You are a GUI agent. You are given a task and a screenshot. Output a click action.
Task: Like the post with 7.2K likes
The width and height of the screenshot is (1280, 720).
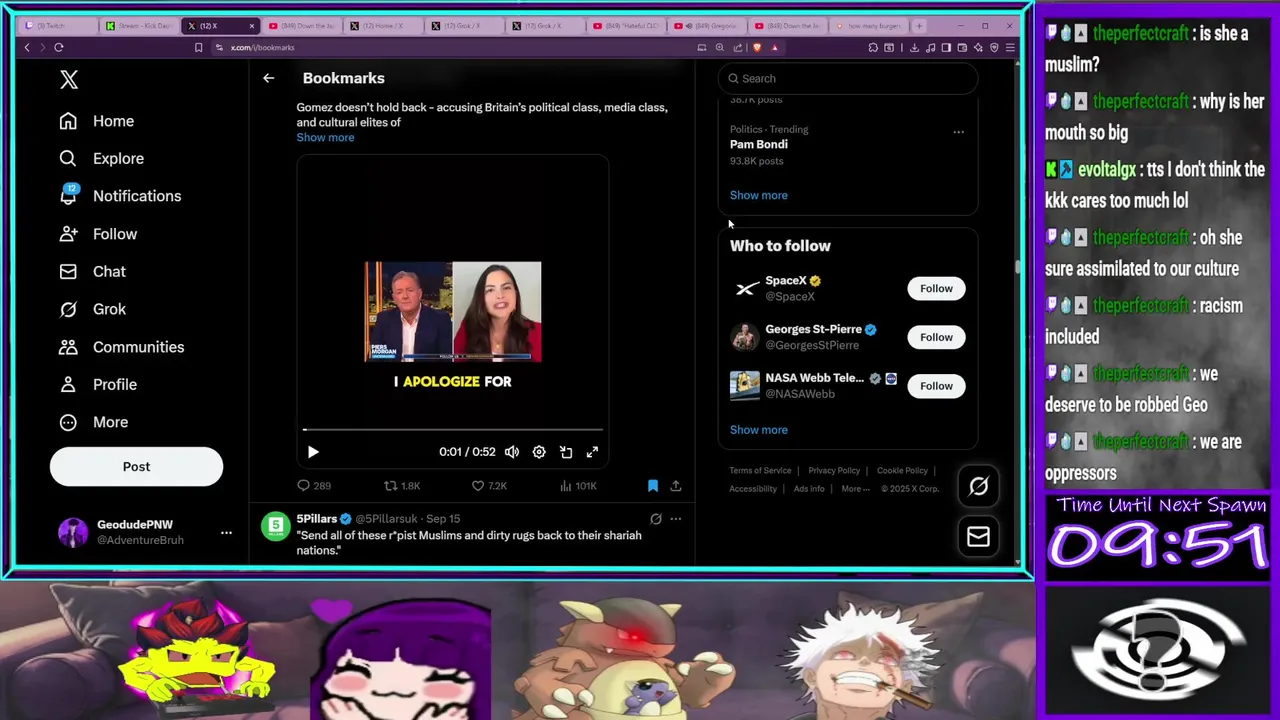point(489,486)
